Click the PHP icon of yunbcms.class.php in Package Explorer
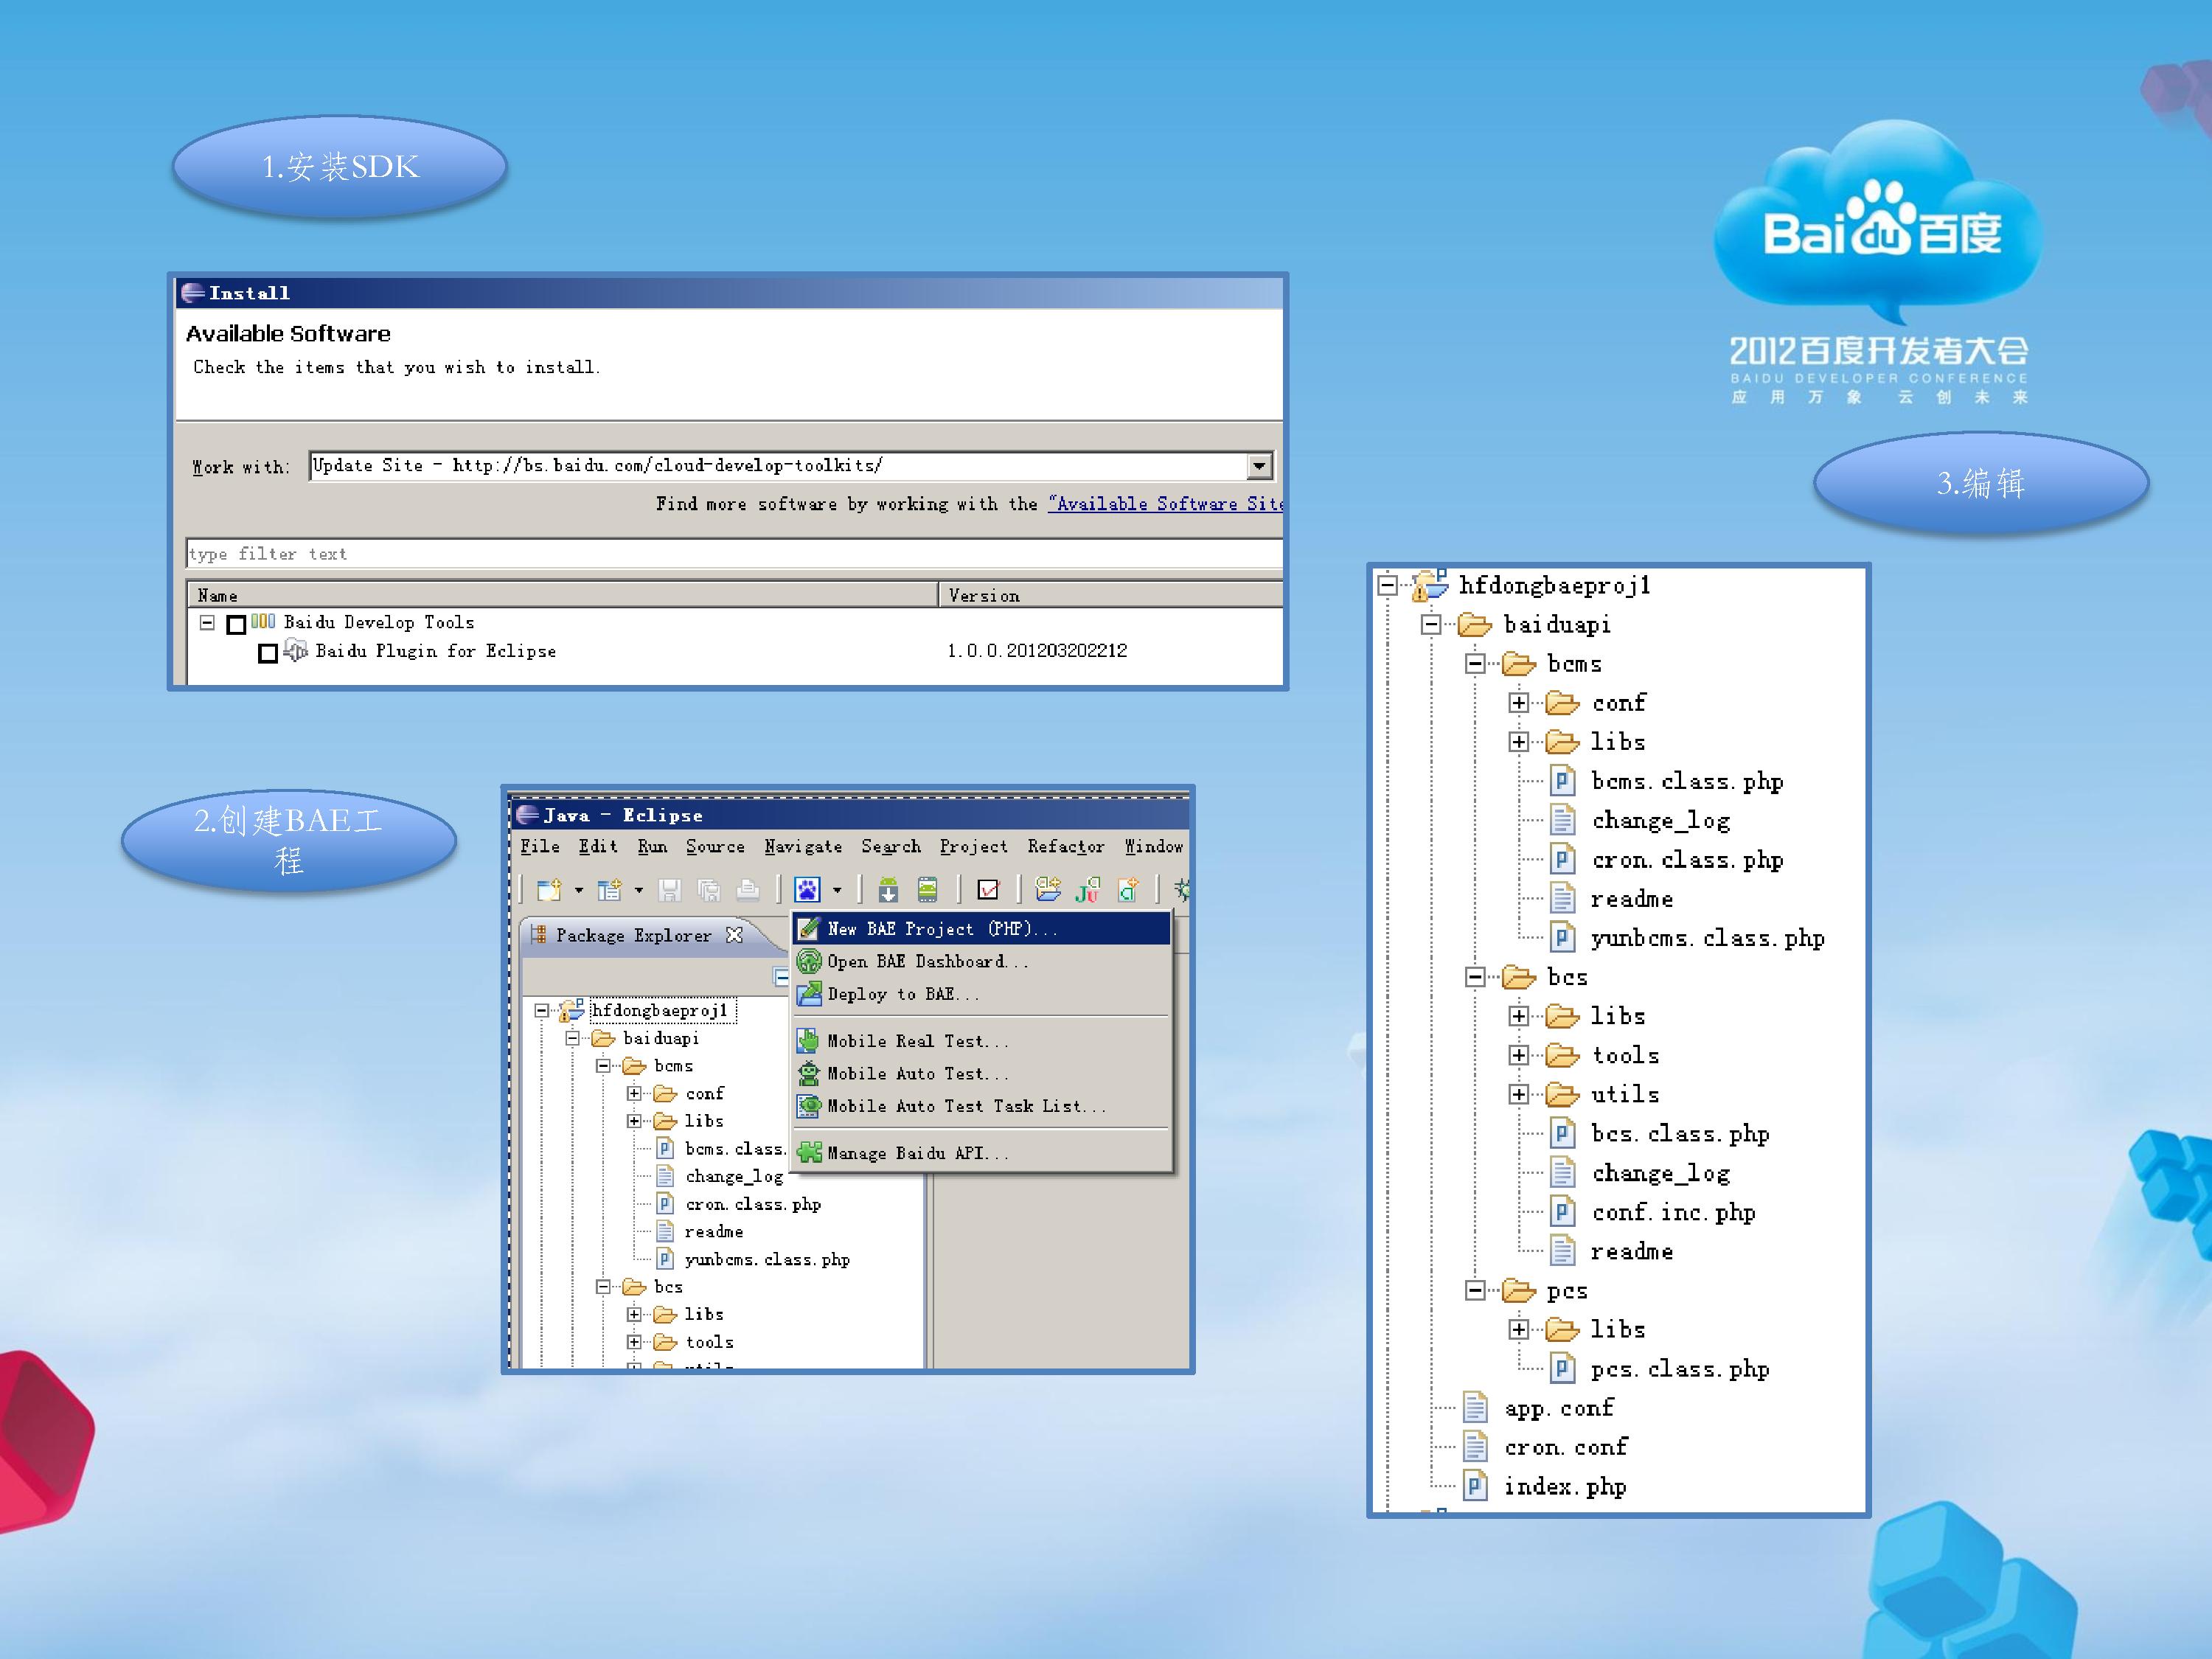 click(665, 1259)
